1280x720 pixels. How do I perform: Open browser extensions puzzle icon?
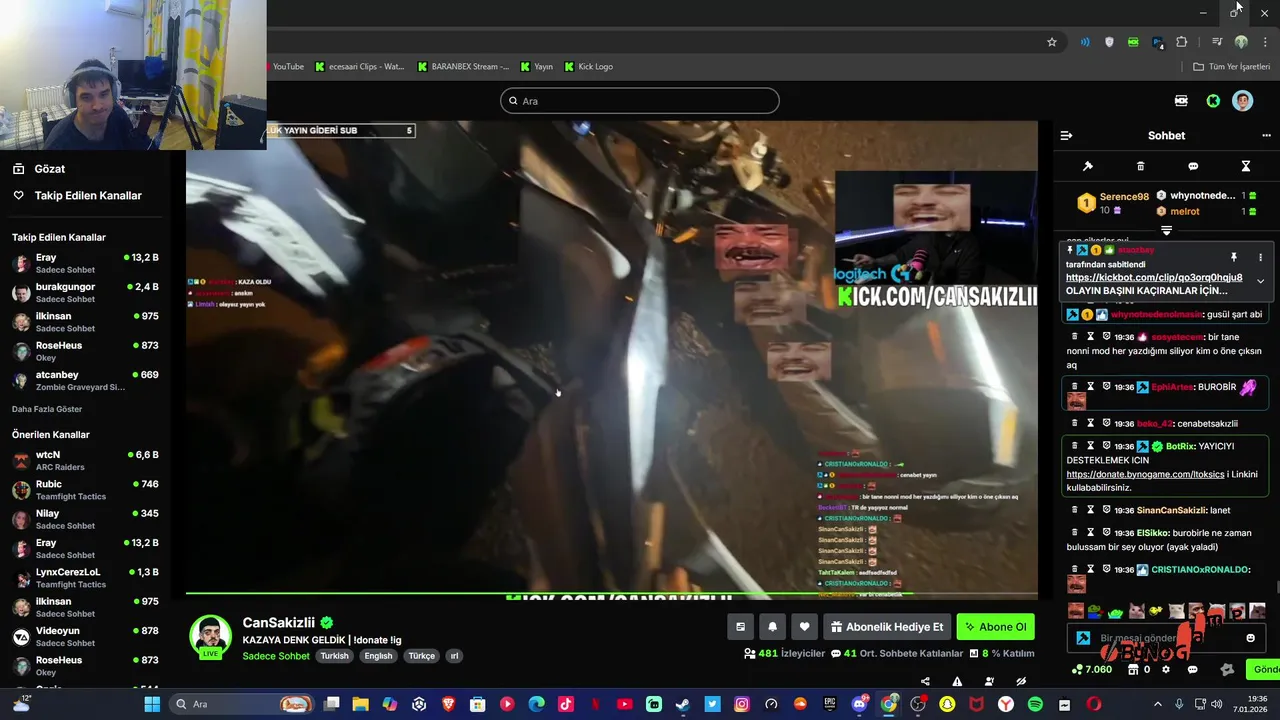coord(1182,42)
